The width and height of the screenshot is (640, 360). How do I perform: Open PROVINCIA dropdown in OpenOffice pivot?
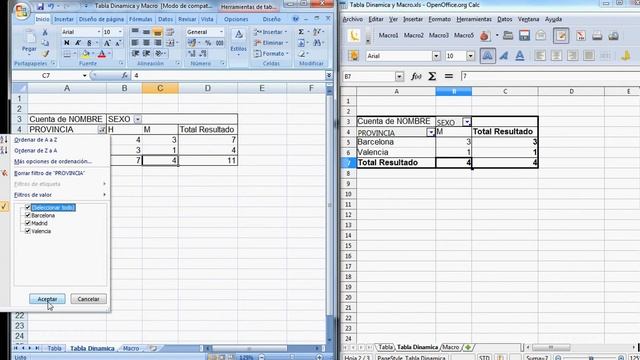[431, 132]
